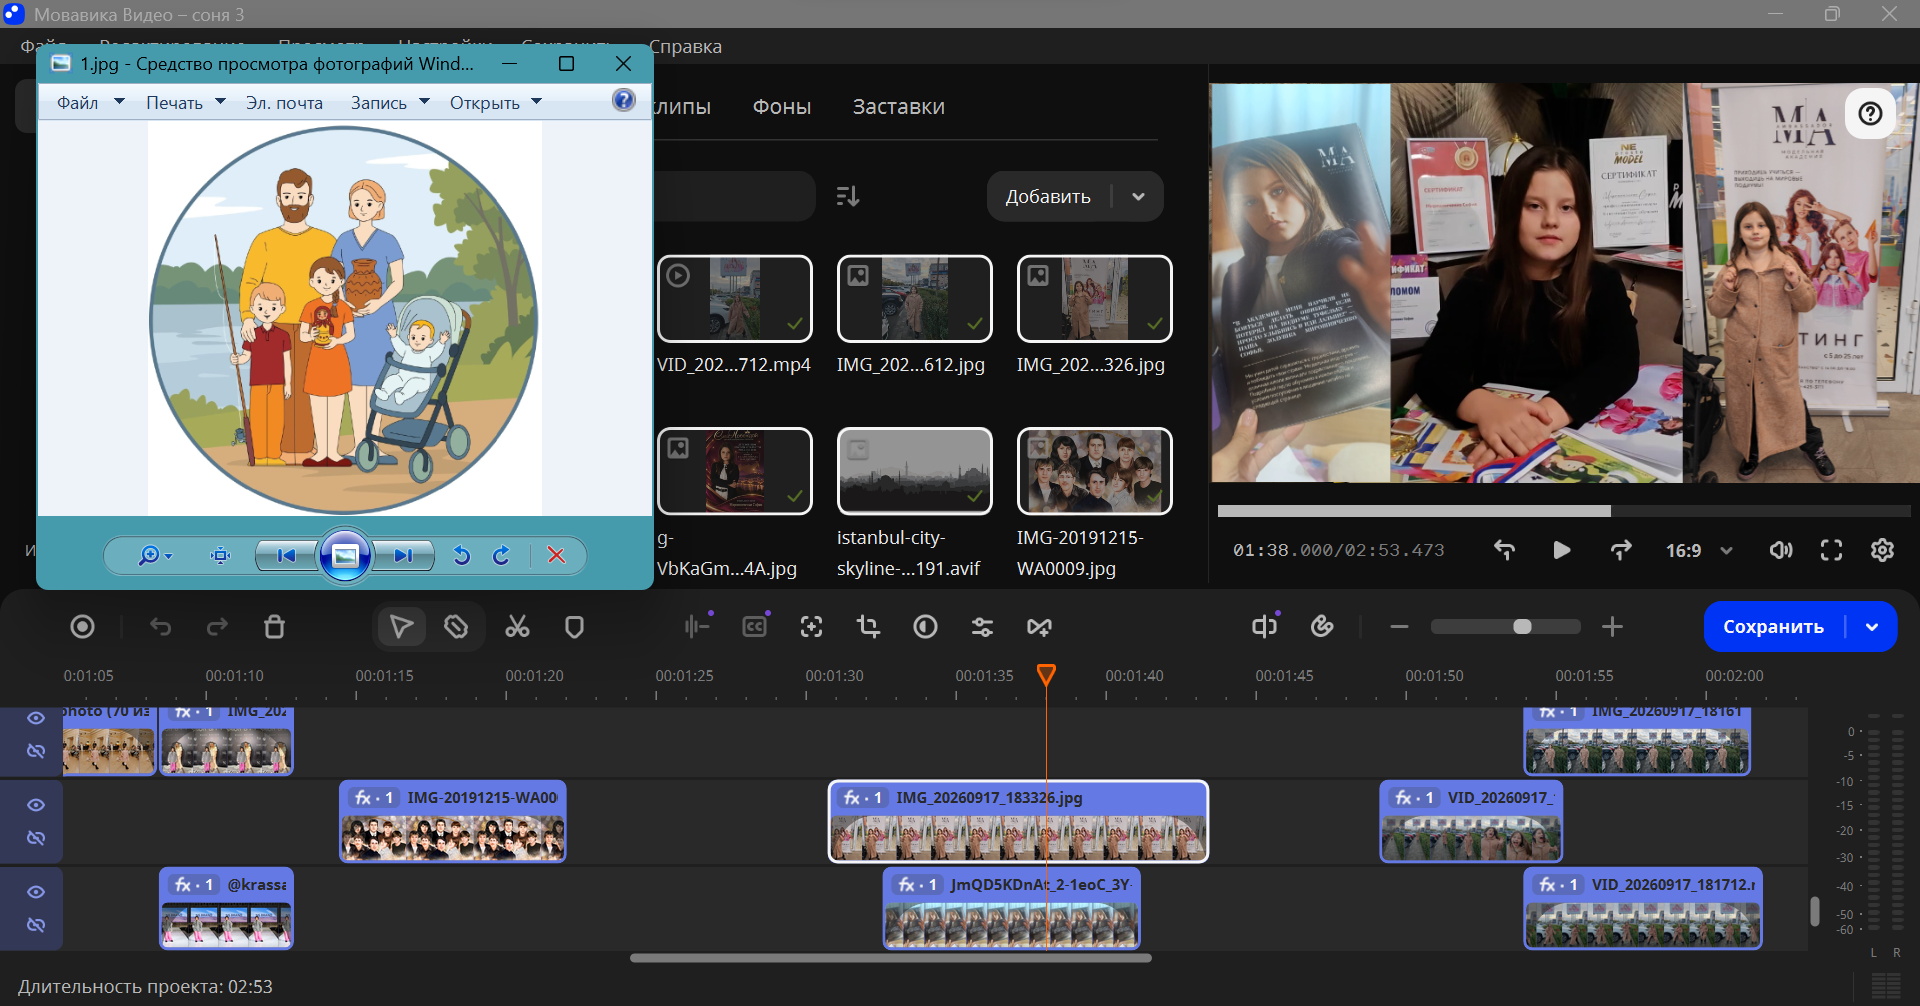Add a marker with the shield icon
This screenshot has width=1920, height=1006.
pos(574,627)
